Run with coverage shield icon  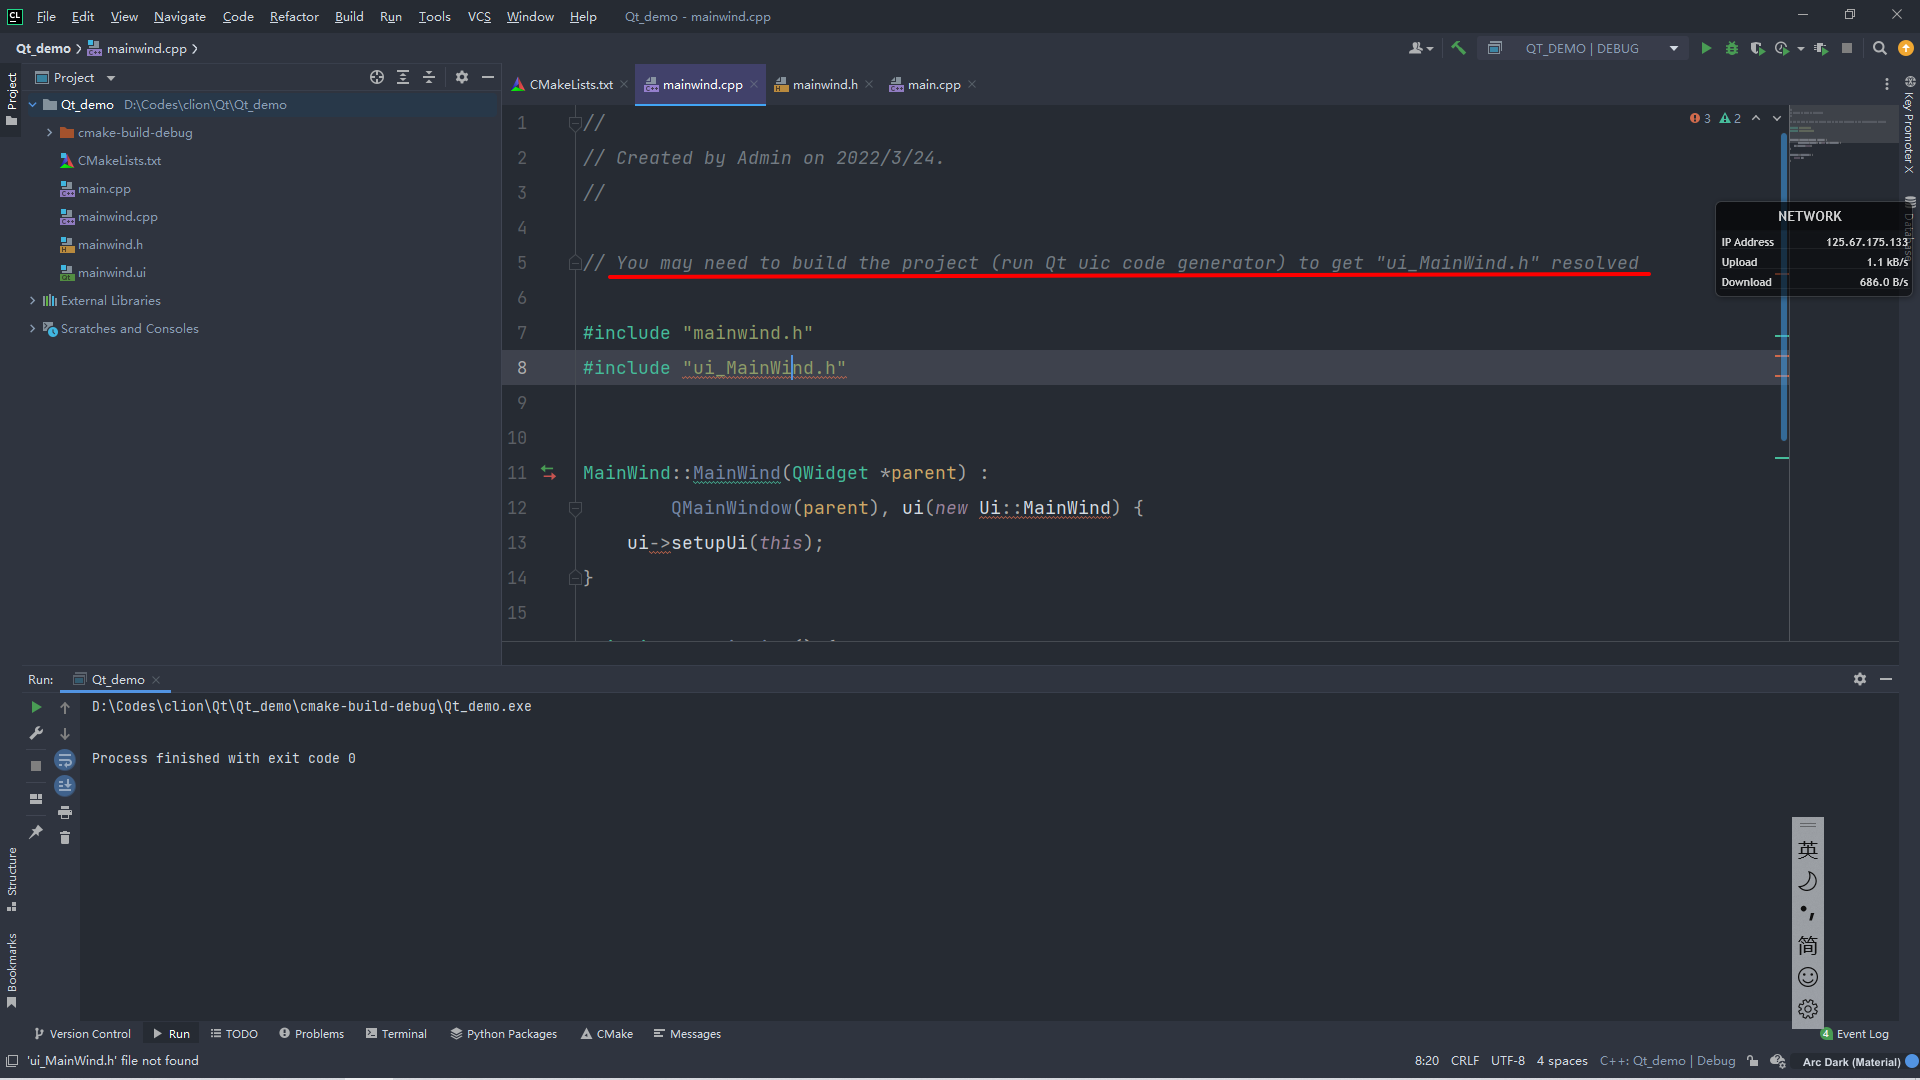tap(1757, 48)
